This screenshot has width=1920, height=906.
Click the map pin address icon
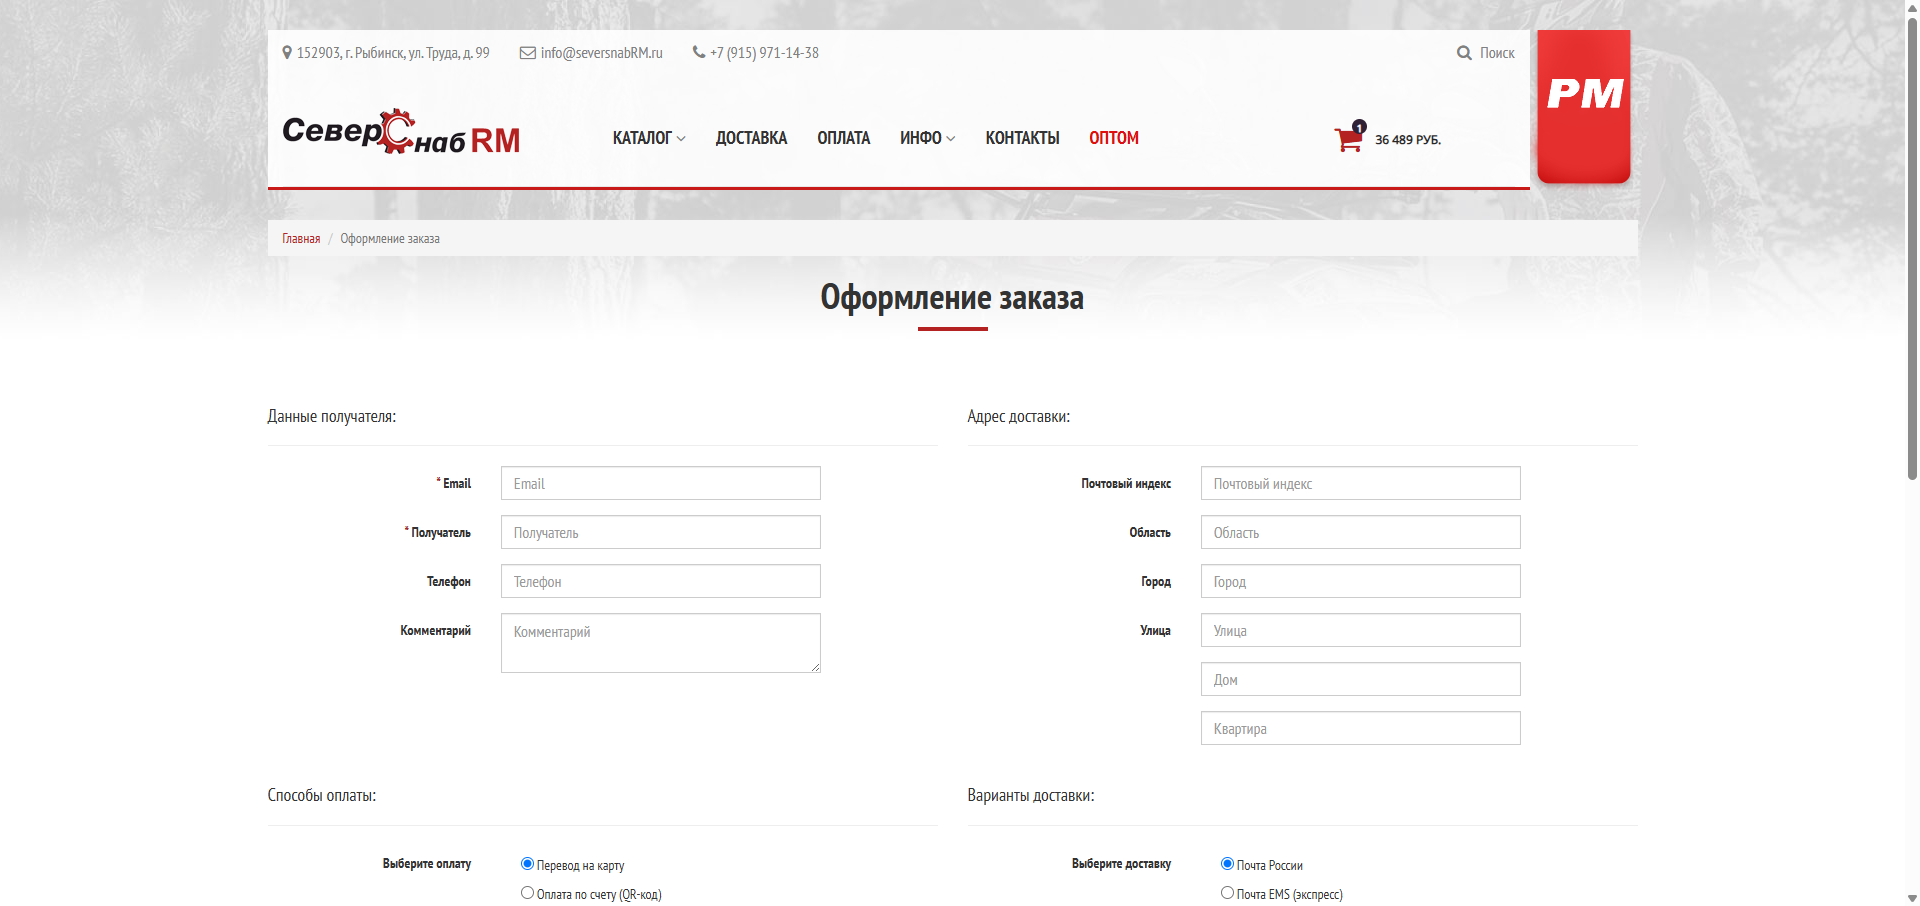(287, 53)
